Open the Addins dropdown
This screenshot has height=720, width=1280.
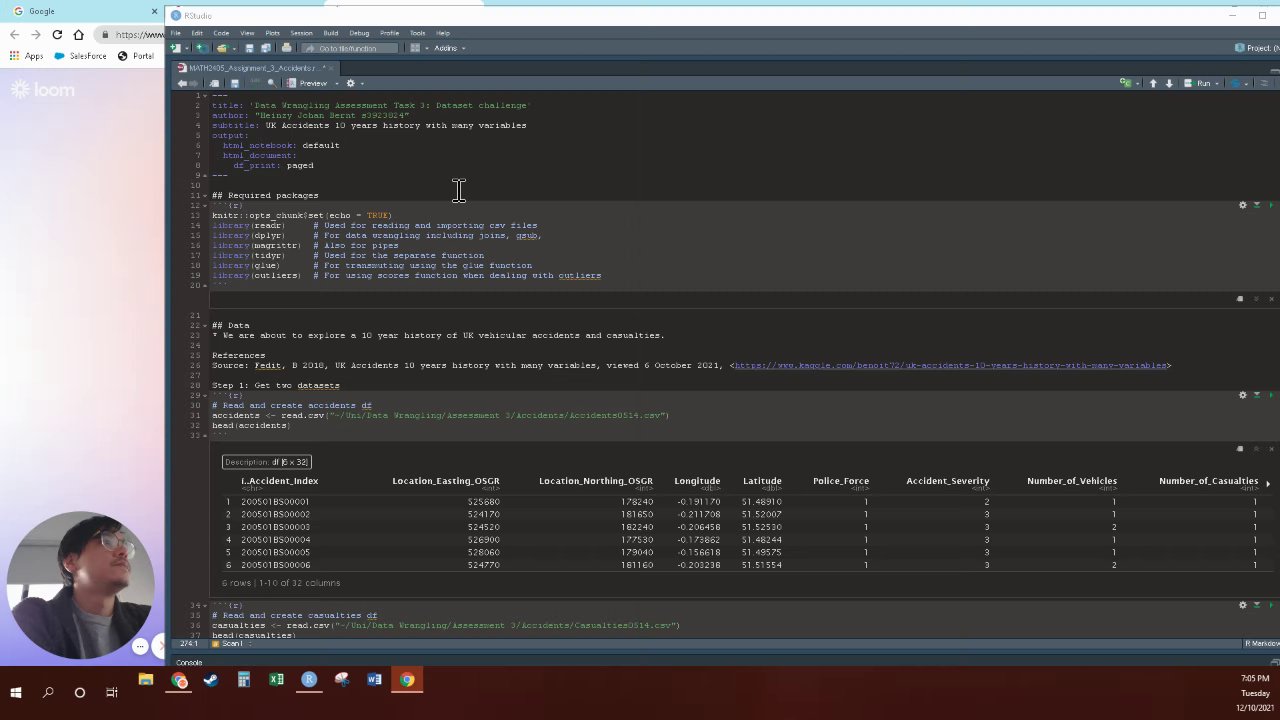point(449,48)
